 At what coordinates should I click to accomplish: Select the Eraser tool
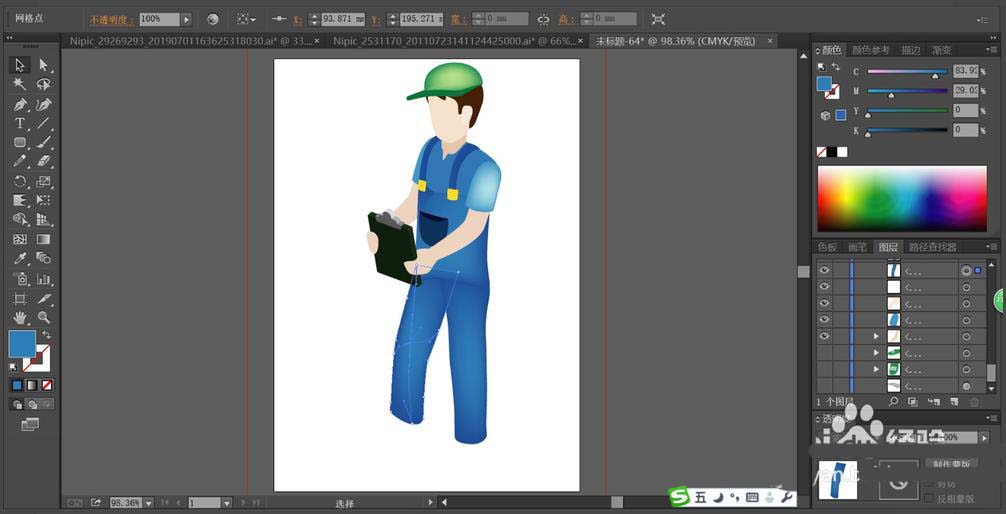(x=43, y=162)
